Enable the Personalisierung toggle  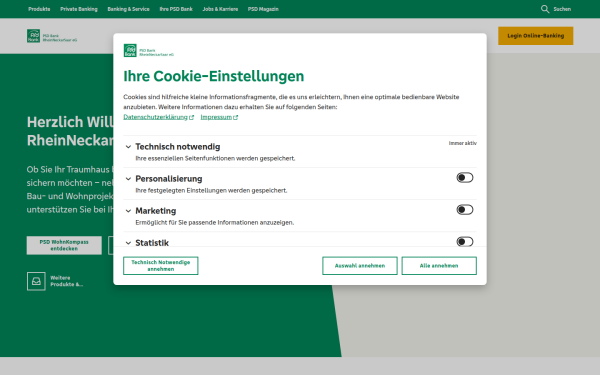[x=465, y=178]
